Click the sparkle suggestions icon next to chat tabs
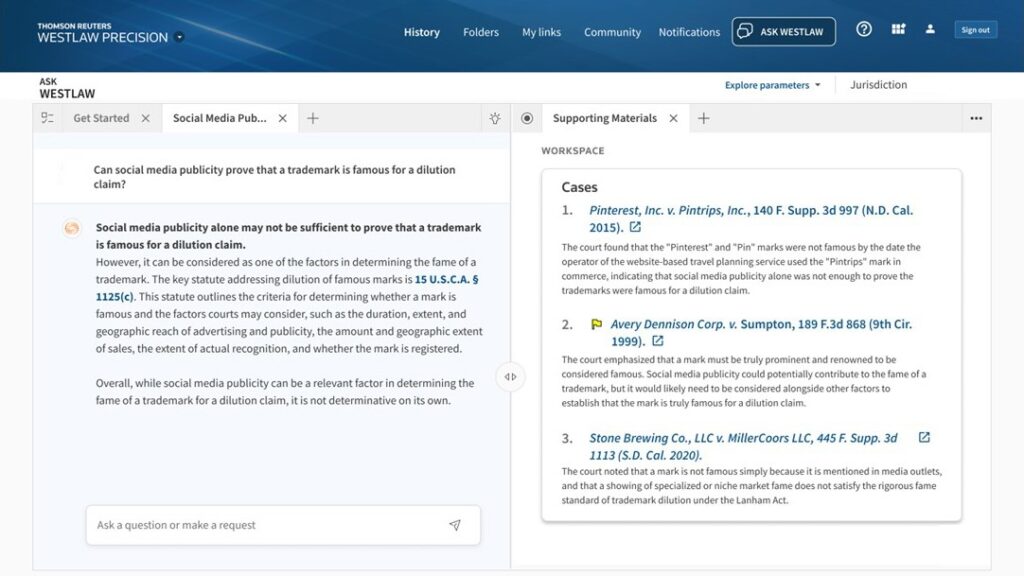This screenshot has width=1024, height=576. (494, 118)
